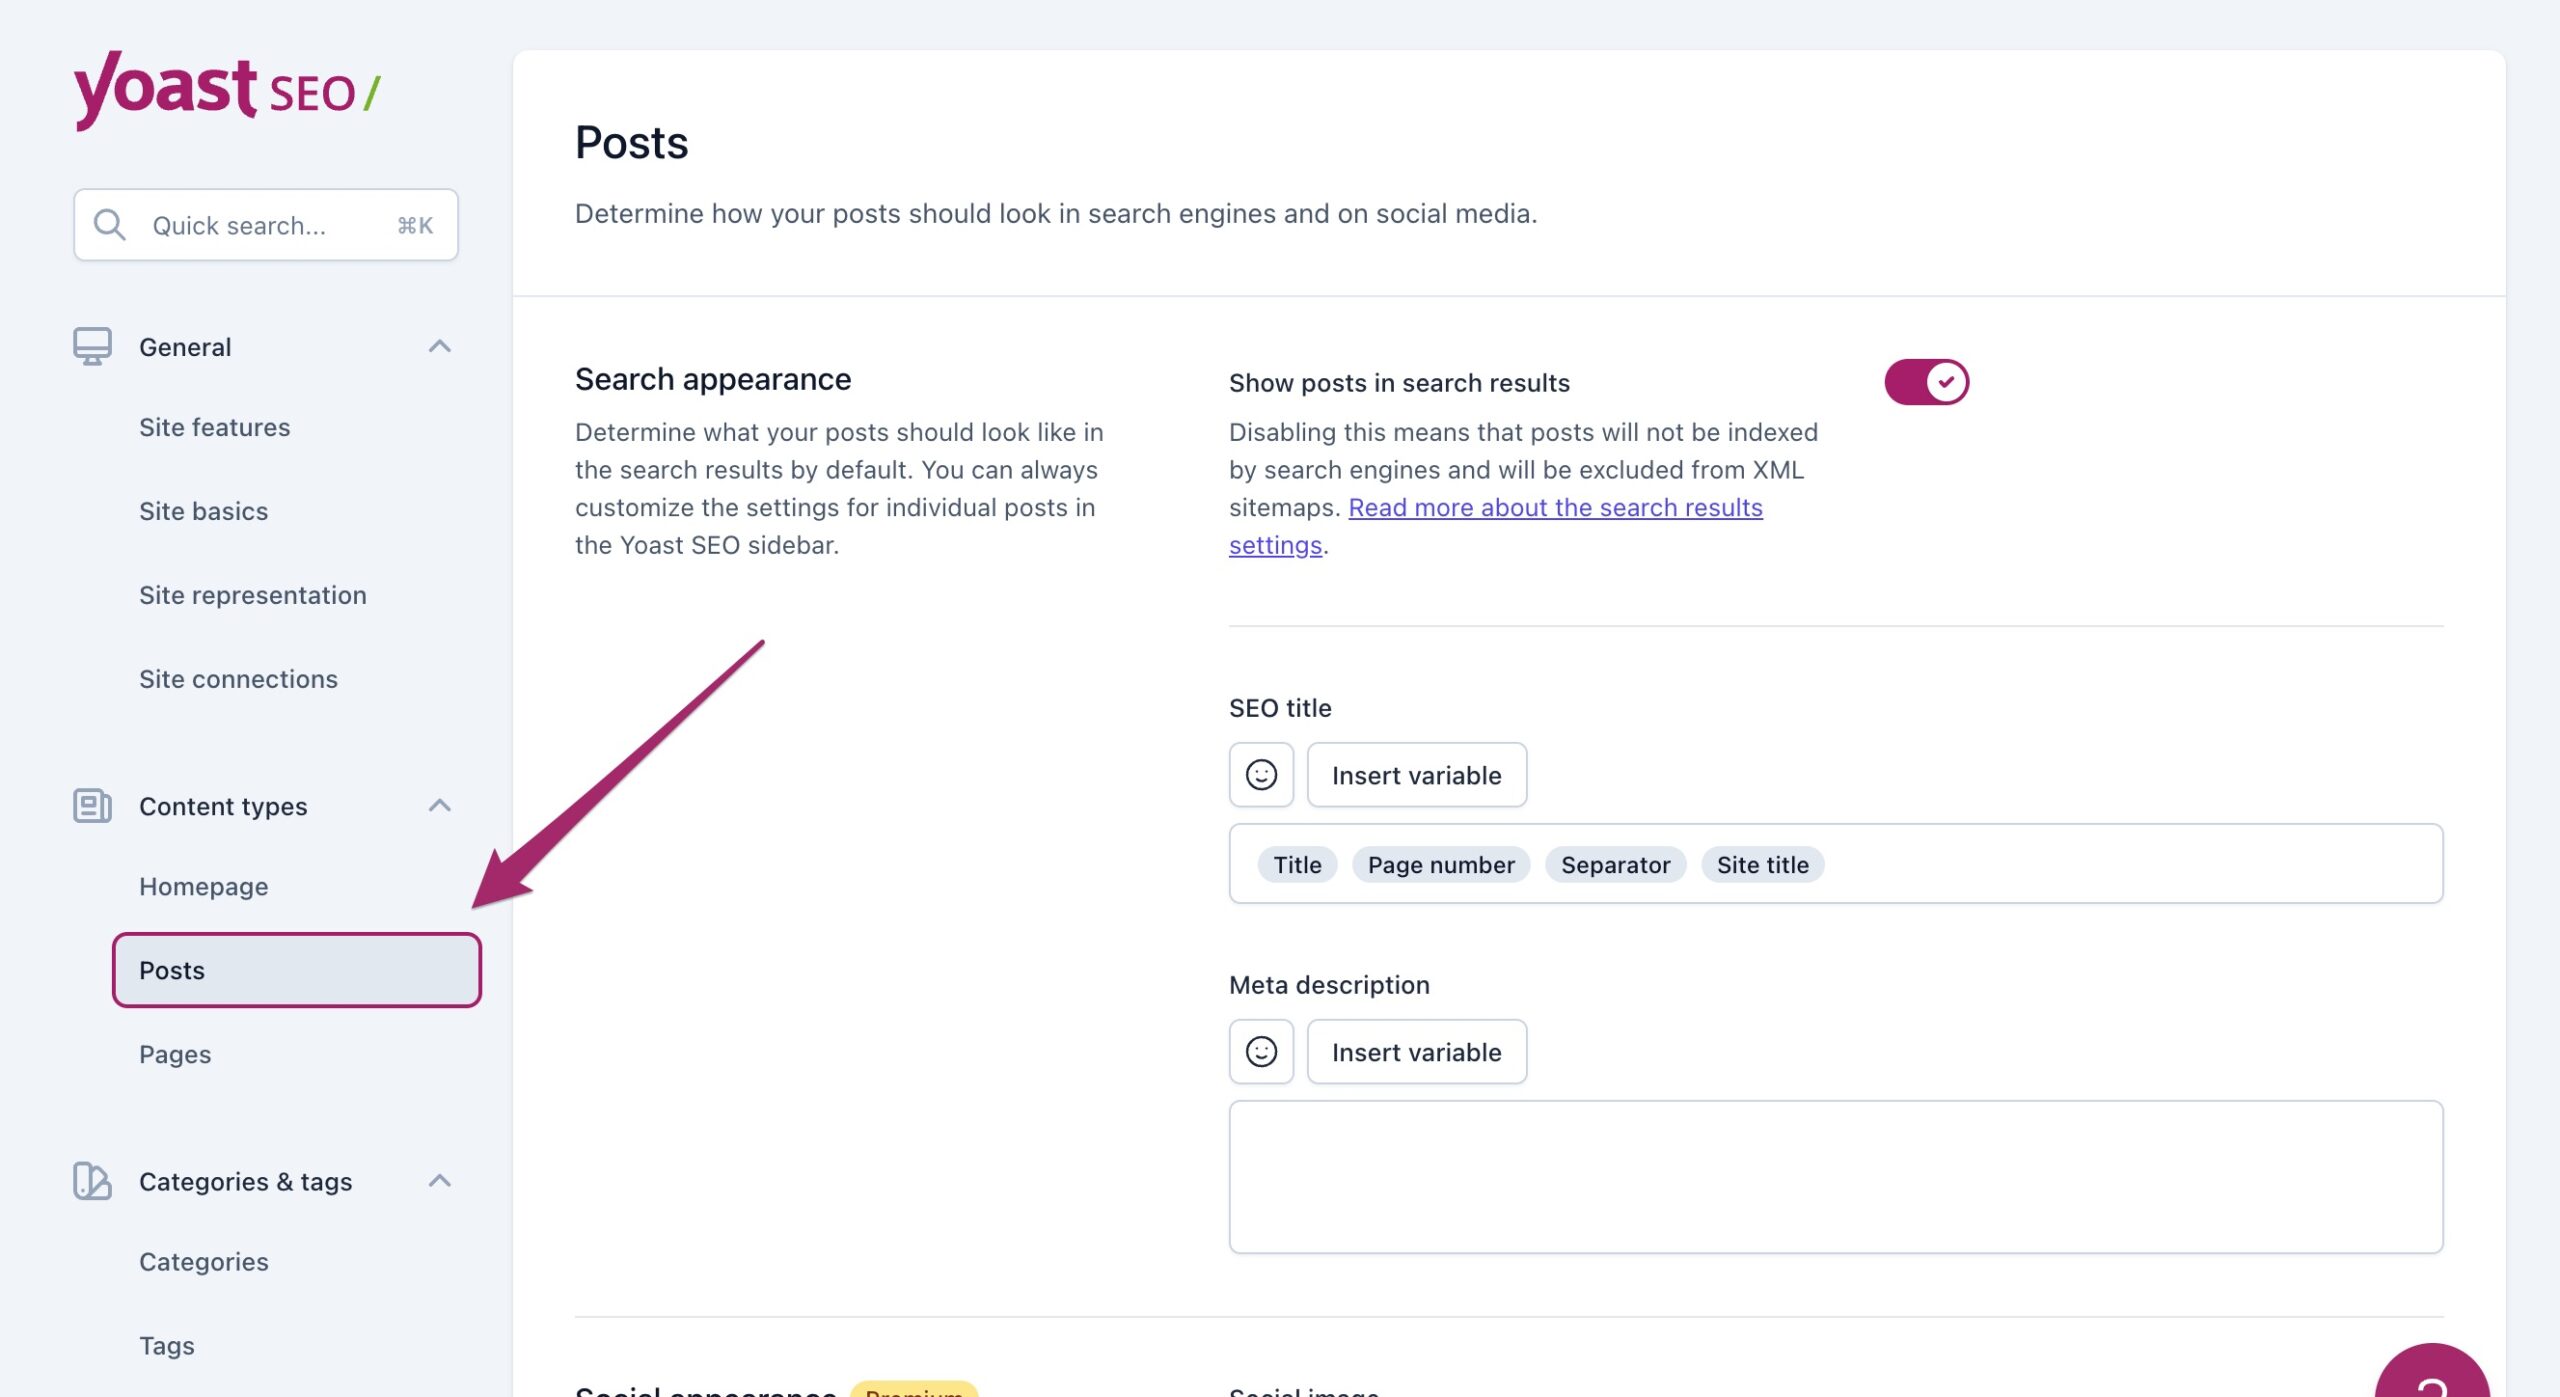The image size is (2560, 1397).
Task: Select the Title variable tag
Action: pyautogui.click(x=1297, y=864)
